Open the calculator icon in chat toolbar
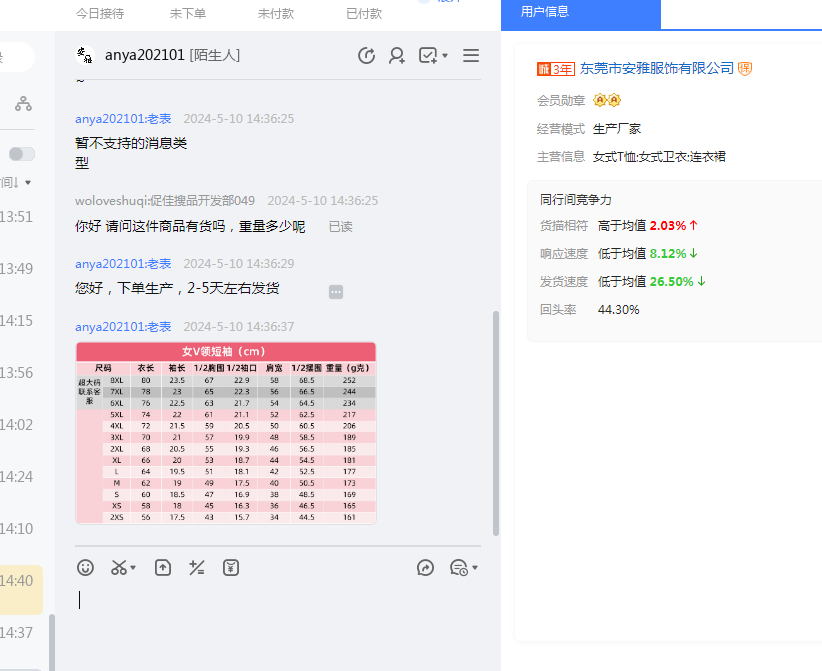 point(197,567)
